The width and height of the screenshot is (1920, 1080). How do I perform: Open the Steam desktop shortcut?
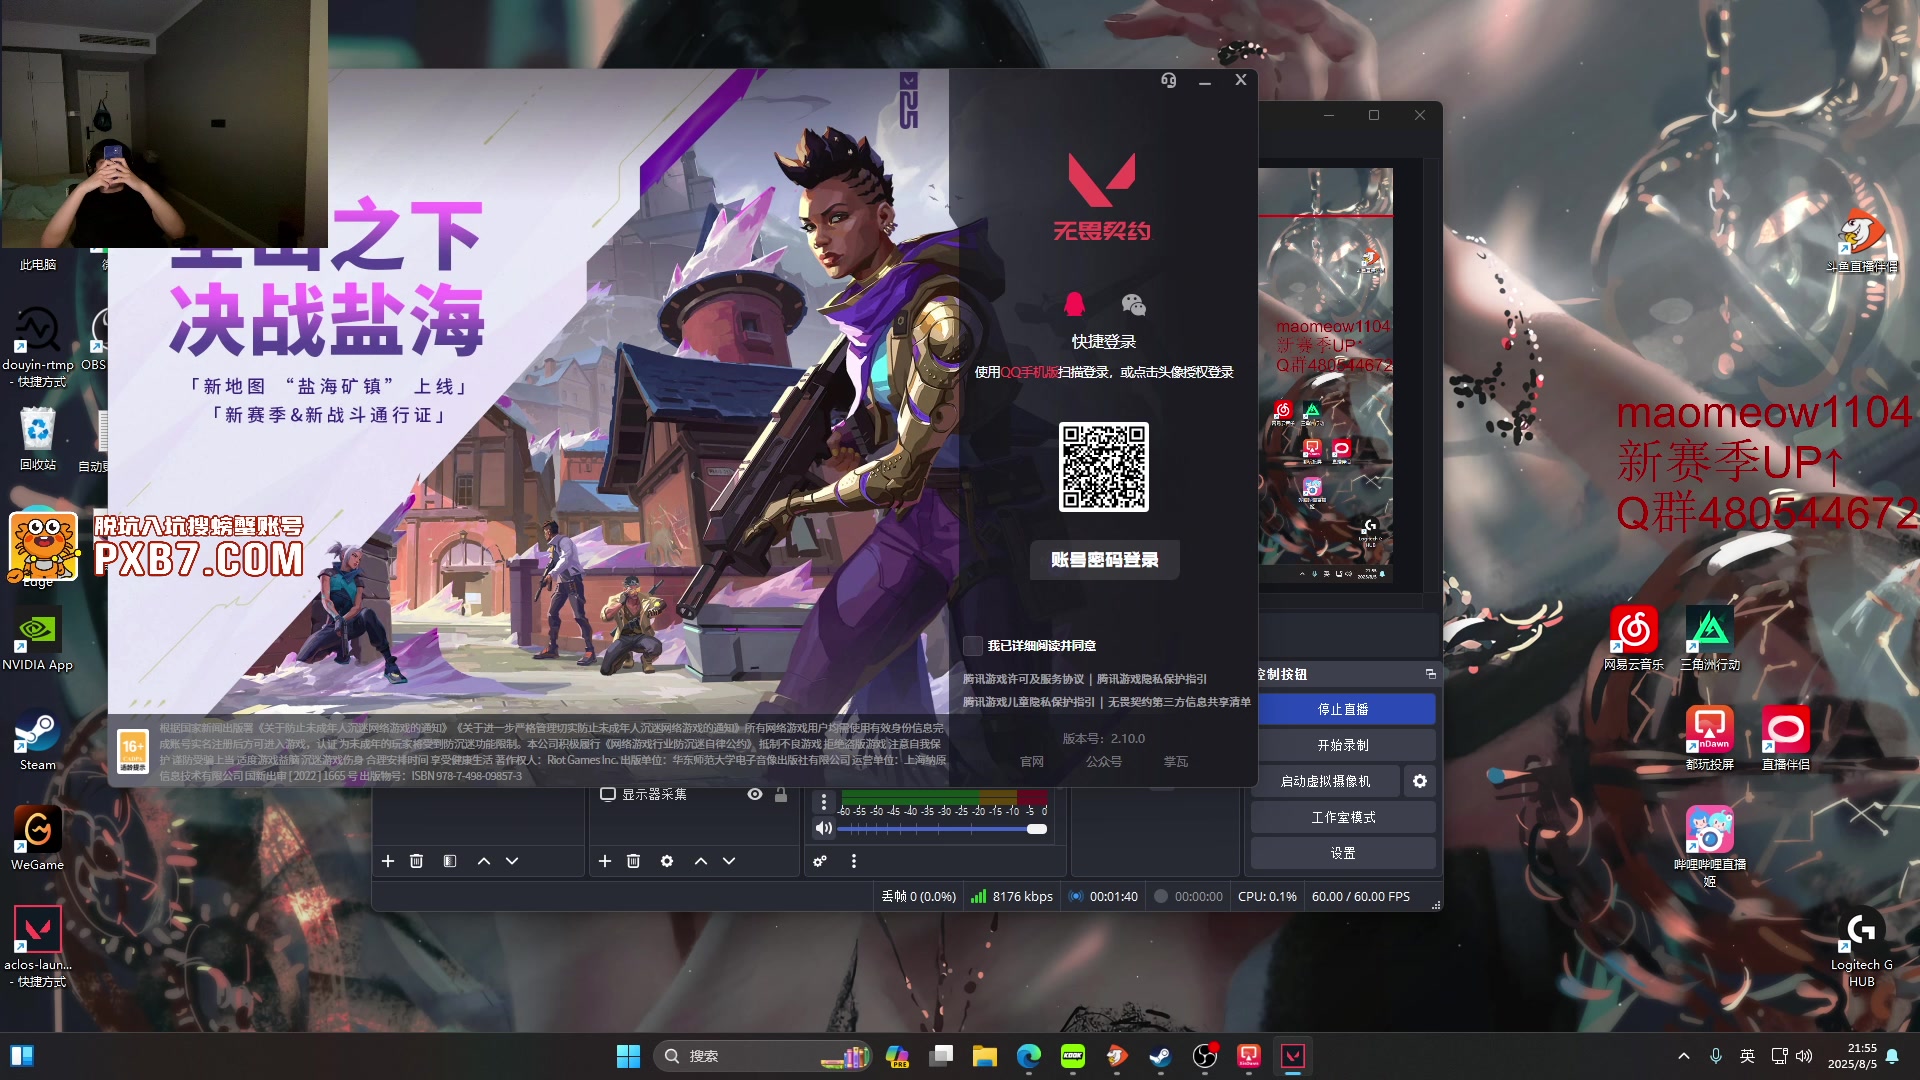38,740
